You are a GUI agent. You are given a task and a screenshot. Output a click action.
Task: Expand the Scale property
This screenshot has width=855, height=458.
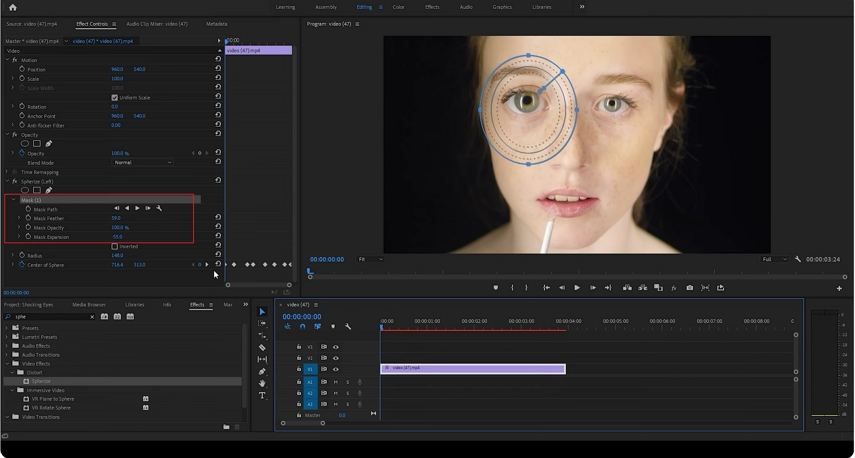pyautogui.click(x=13, y=79)
